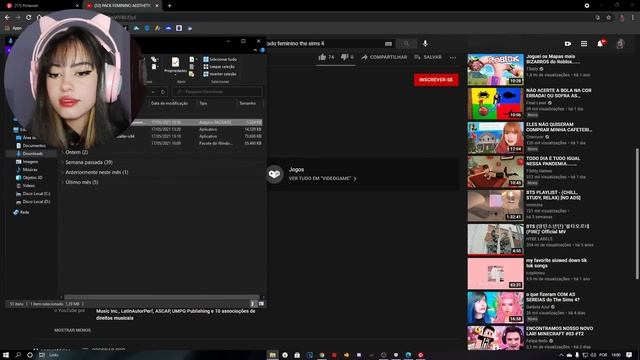The height and width of the screenshot is (360, 640).
Task: Click Limpar seleção in Explorer ribbon
Action: tap(219, 67)
